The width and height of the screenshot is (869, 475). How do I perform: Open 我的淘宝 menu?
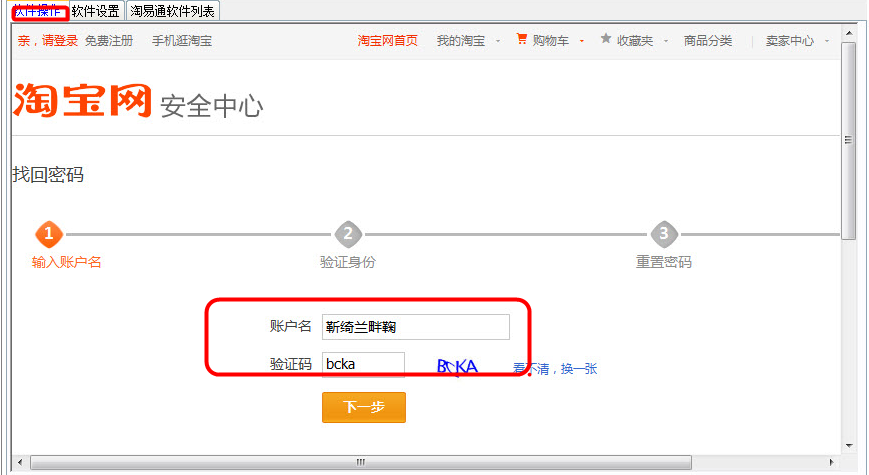point(461,40)
